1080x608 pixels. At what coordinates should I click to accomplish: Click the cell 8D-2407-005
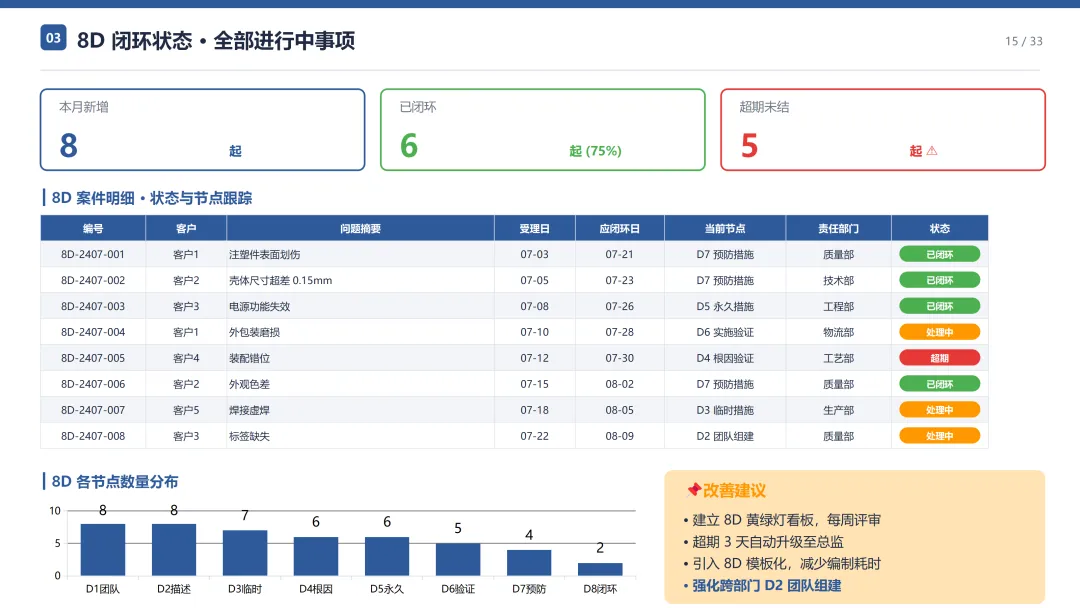93,358
